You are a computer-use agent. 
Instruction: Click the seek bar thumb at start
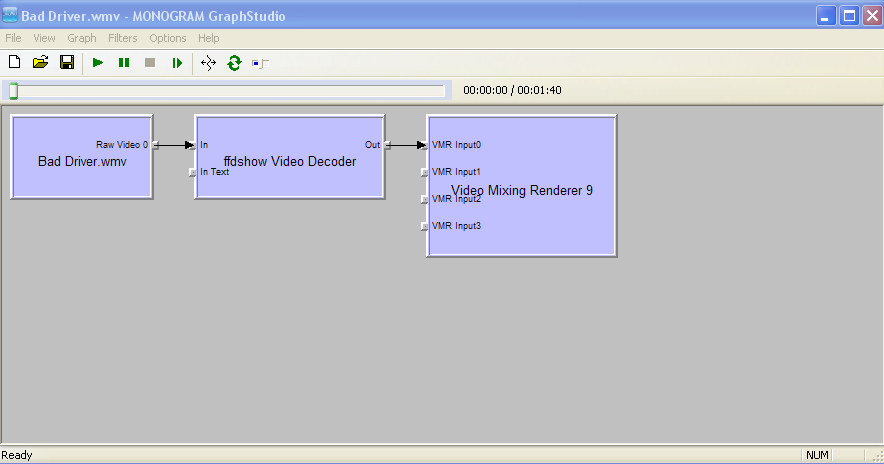pos(14,91)
